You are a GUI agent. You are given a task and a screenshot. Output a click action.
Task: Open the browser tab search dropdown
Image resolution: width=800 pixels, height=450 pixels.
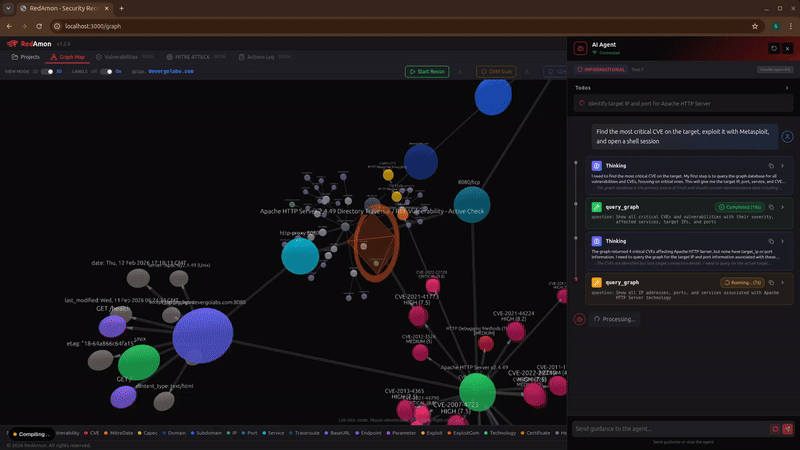tap(8, 8)
